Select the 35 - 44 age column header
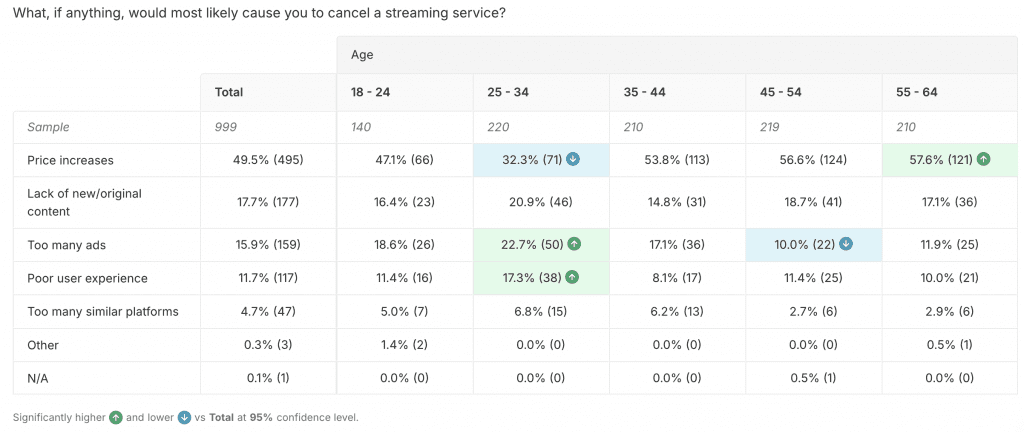Image resolution: width=1024 pixels, height=432 pixels. click(643, 92)
